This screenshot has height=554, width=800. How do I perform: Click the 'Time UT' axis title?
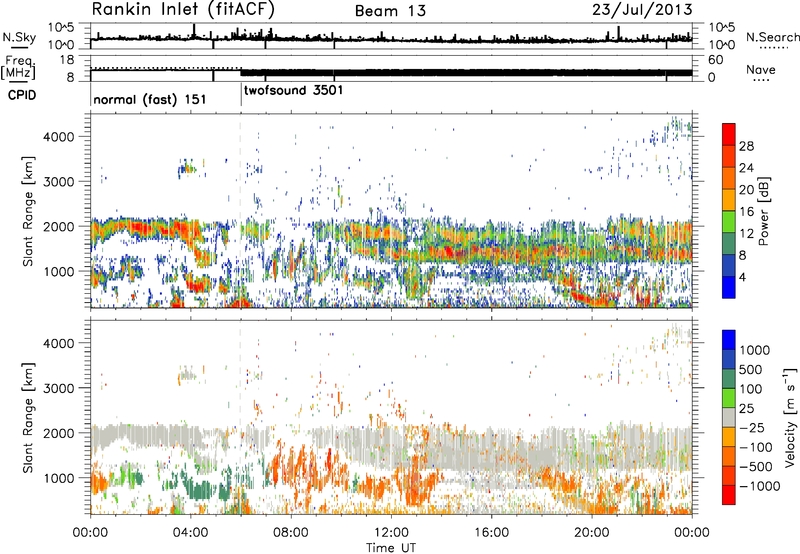coord(391,547)
